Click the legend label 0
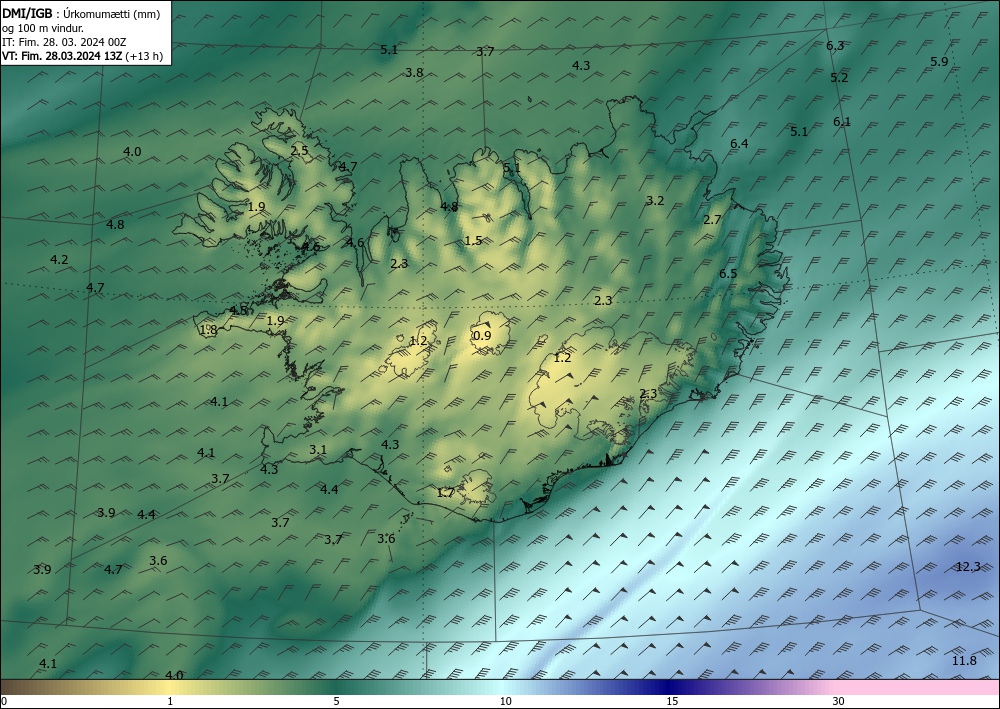The image size is (1000, 709). click(x=4, y=702)
